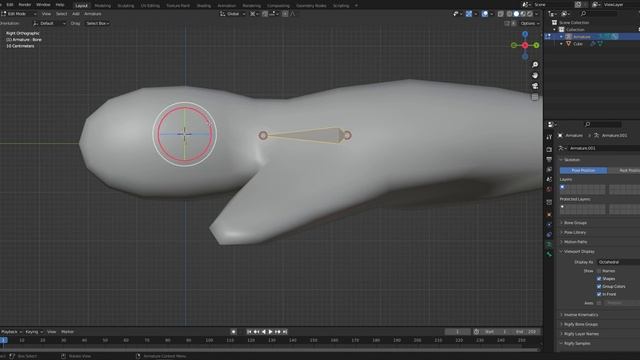The image size is (640, 360).
Task: Switch to the UV Editing workspace tab
Action: click(150, 6)
